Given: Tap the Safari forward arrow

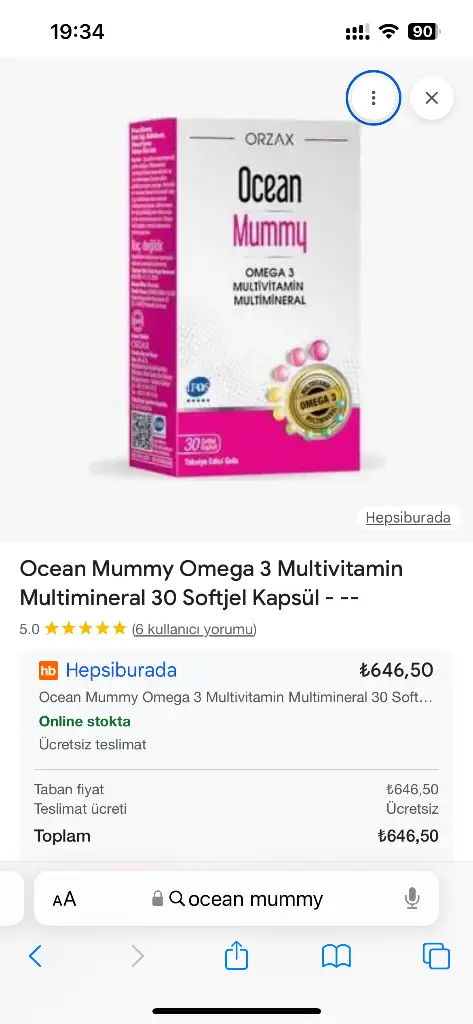Looking at the screenshot, I should click(137, 957).
